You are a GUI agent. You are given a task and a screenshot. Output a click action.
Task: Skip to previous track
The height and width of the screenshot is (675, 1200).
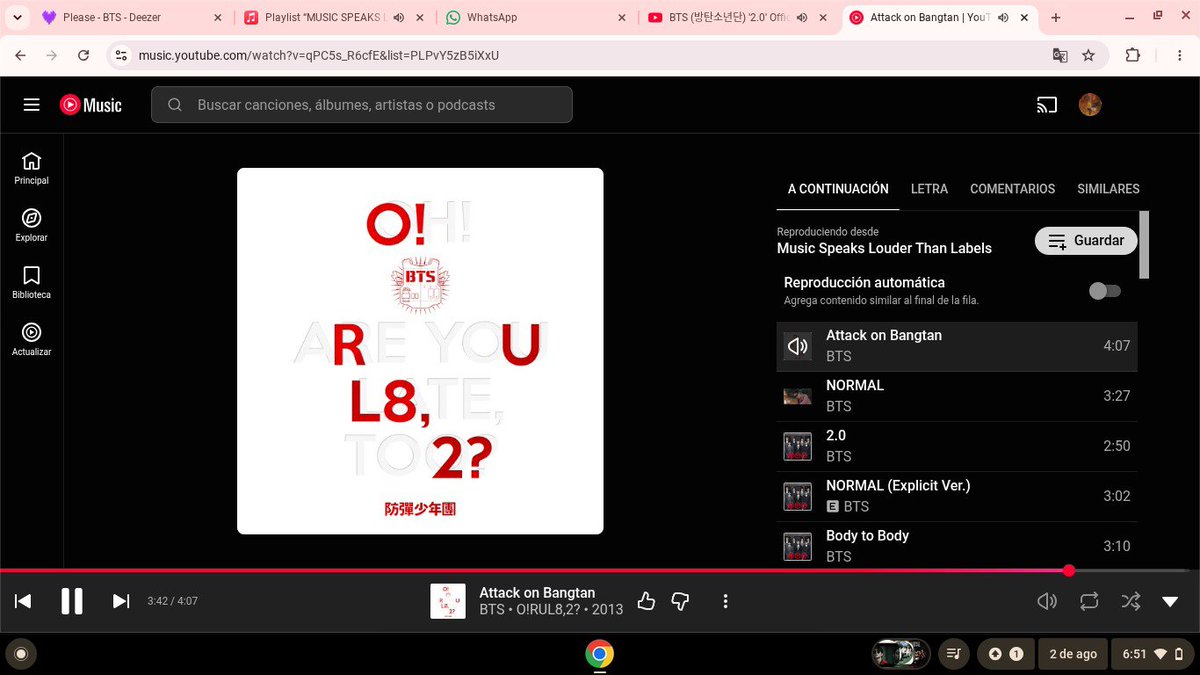pos(23,601)
